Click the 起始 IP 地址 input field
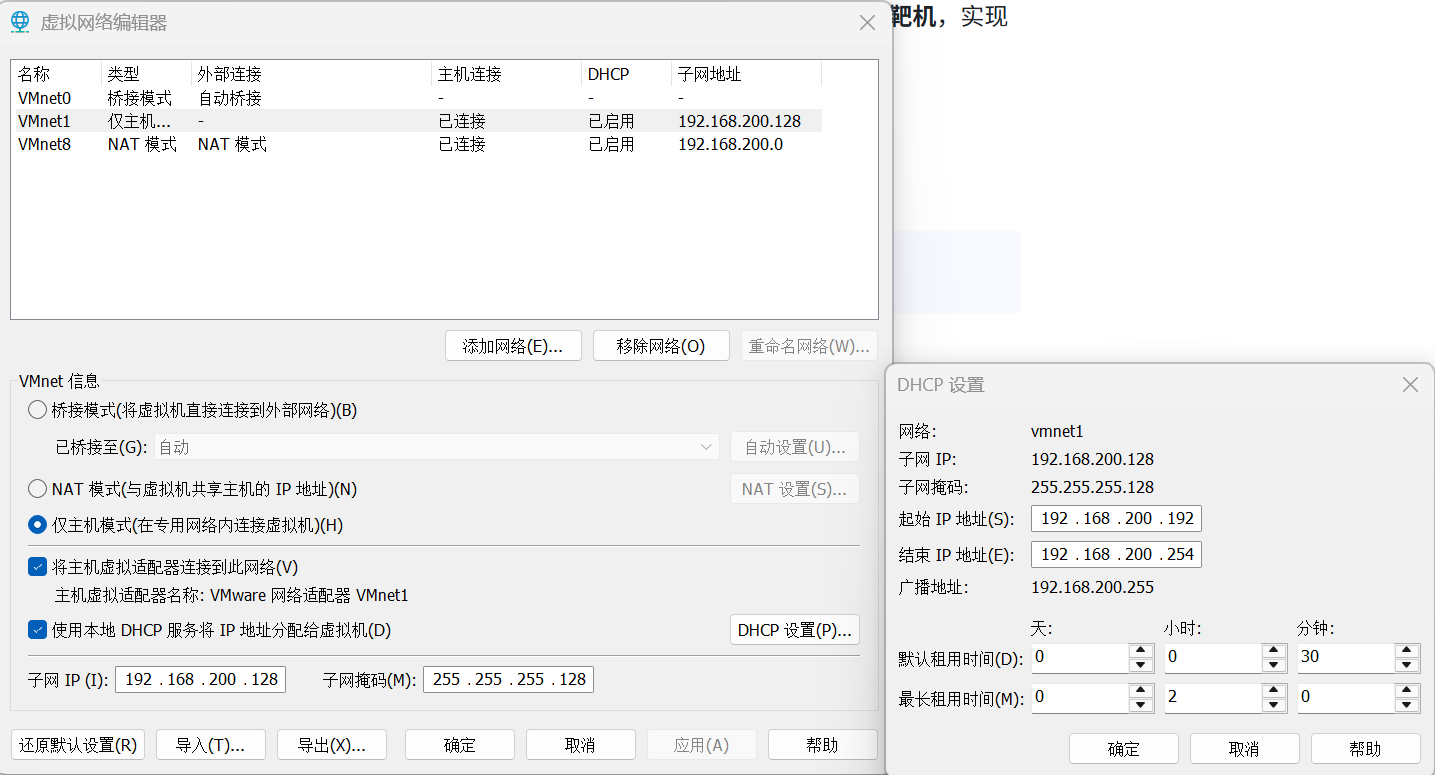Image resolution: width=1435 pixels, height=775 pixels. pos(1116,518)
